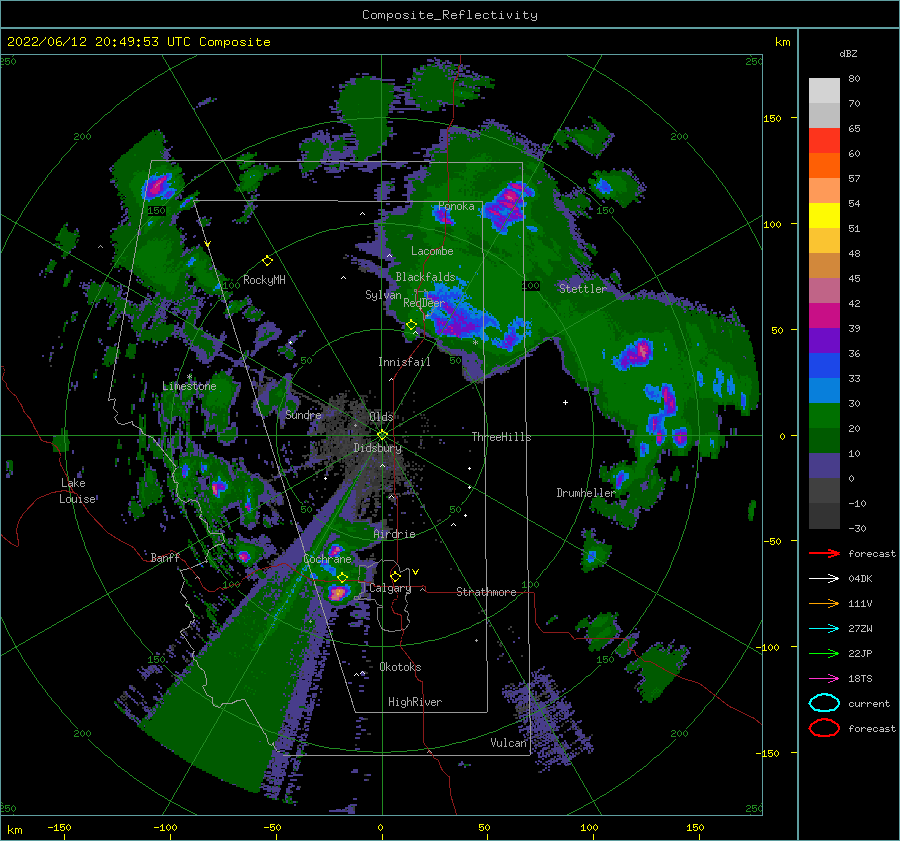Click the red forecast arrow legend icon
This screenshot has width=900, height=841.
[x=824, y=553]
